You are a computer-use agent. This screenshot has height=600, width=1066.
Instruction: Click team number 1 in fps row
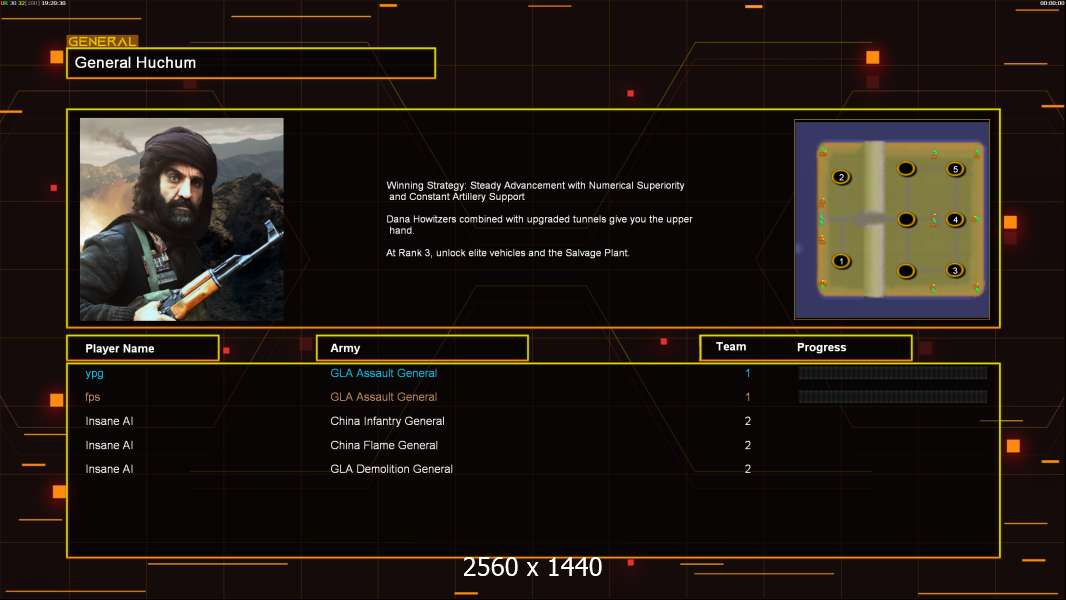748,397
